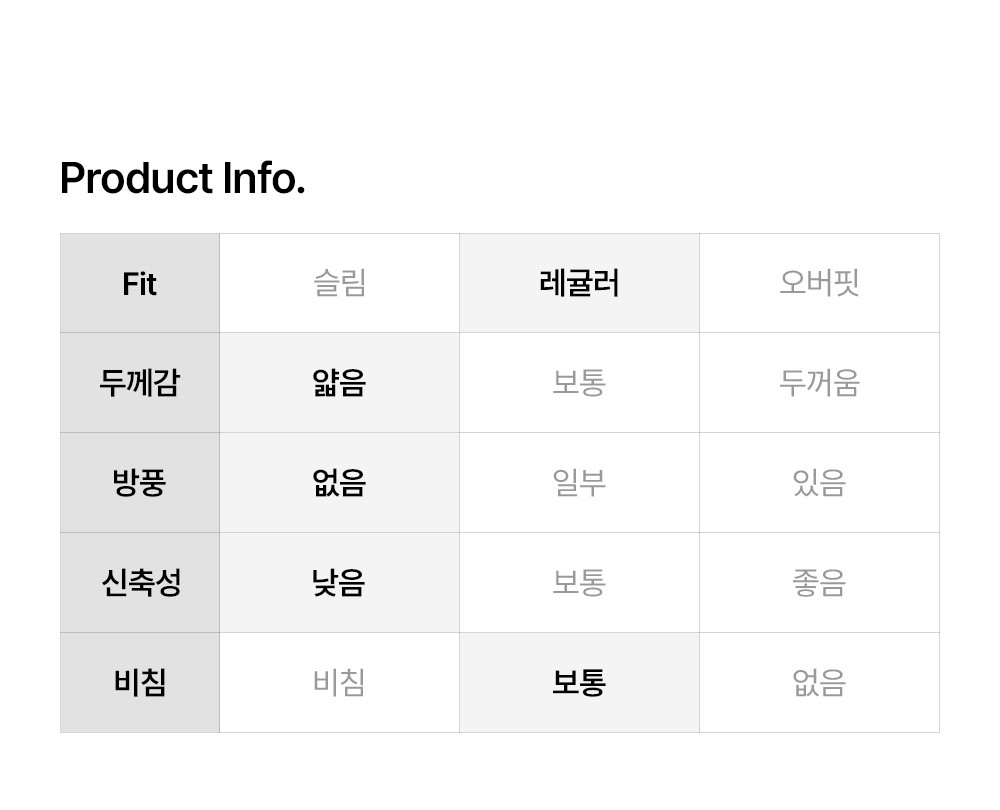The width and height of the screenshot is (1000, 810).
Task: Click the bold 비침 row header
Action: pos(140,683)
